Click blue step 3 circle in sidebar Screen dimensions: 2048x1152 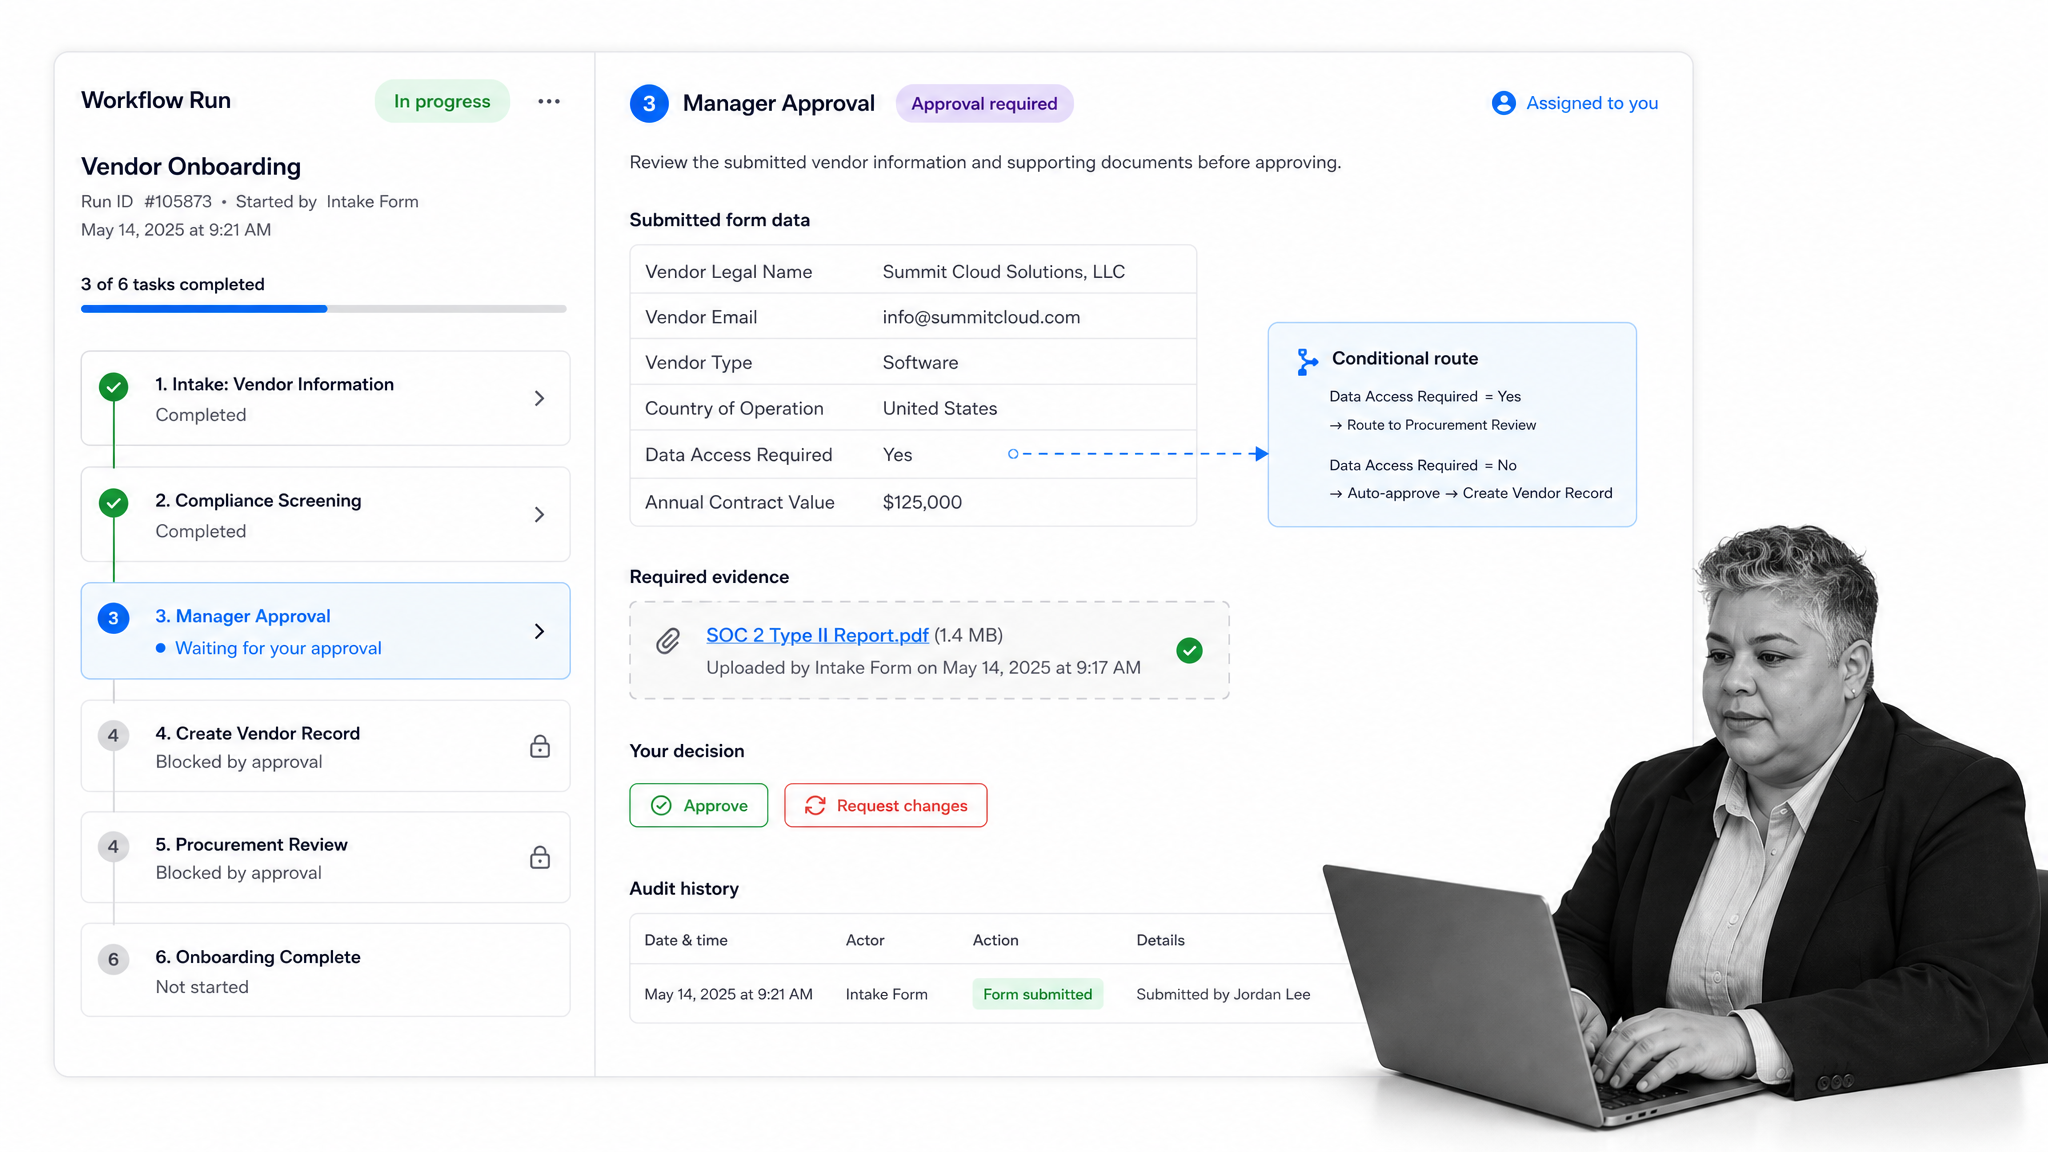click(x=113, y=618)
